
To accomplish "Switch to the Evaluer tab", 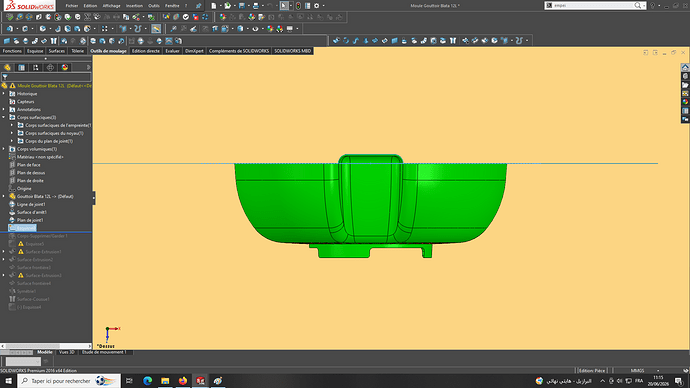I will (x=172, y=51).
